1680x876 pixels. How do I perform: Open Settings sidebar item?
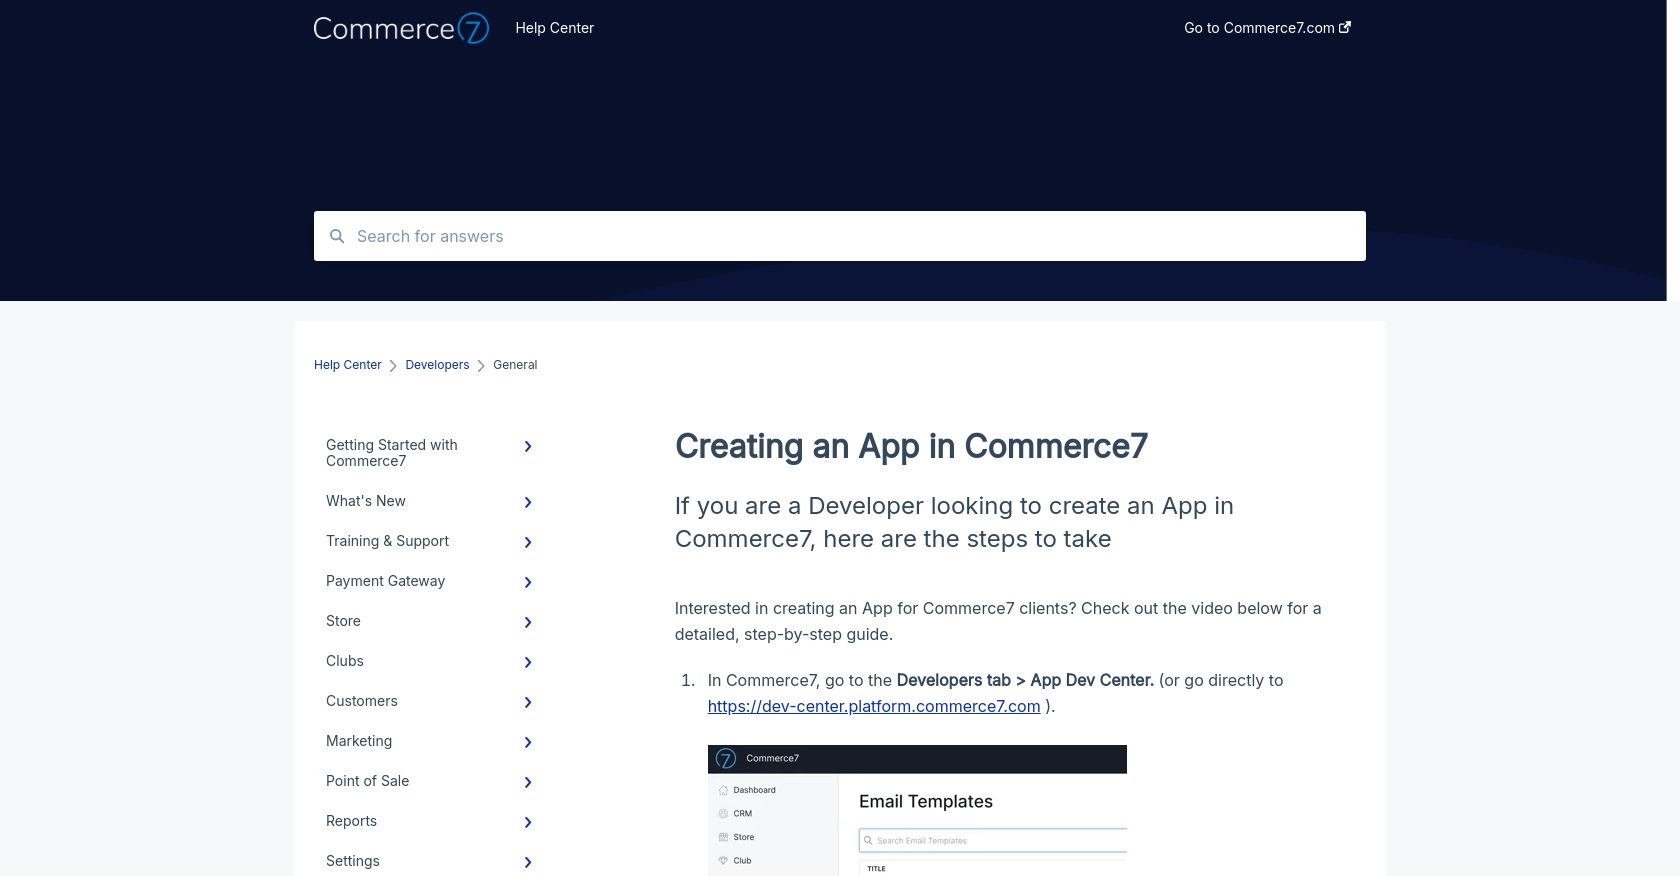353,861
